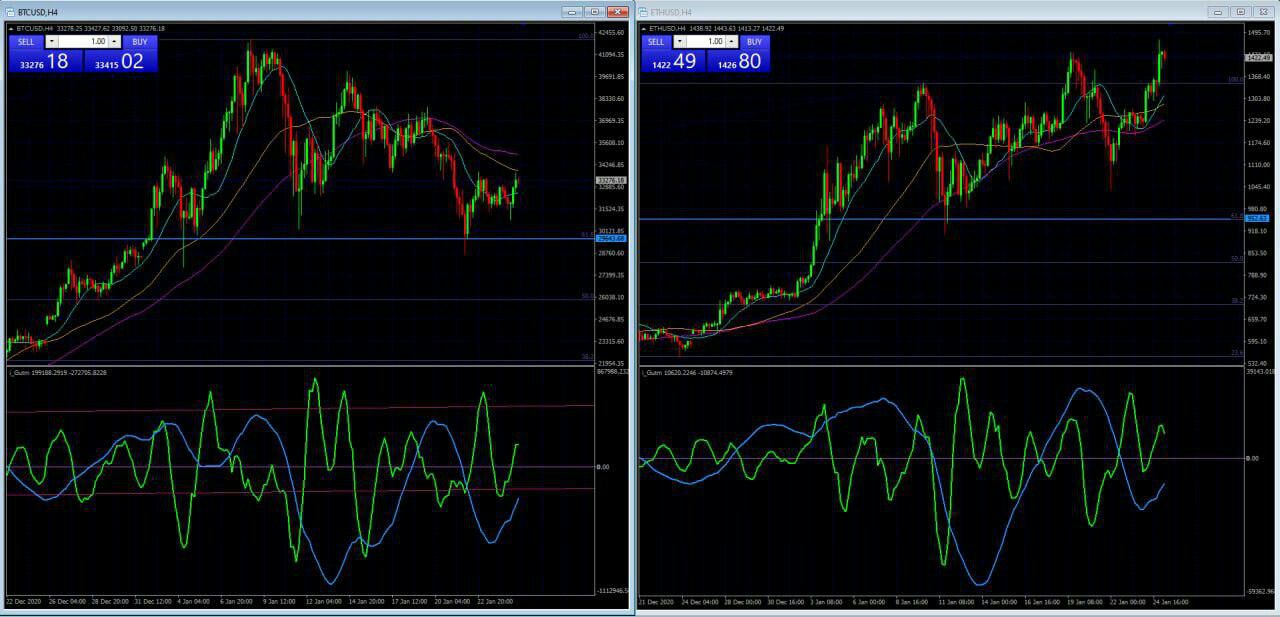Click the BTCUSD,H4 window title icon
The image size is (1280, 617).
[x=11, y=12]
